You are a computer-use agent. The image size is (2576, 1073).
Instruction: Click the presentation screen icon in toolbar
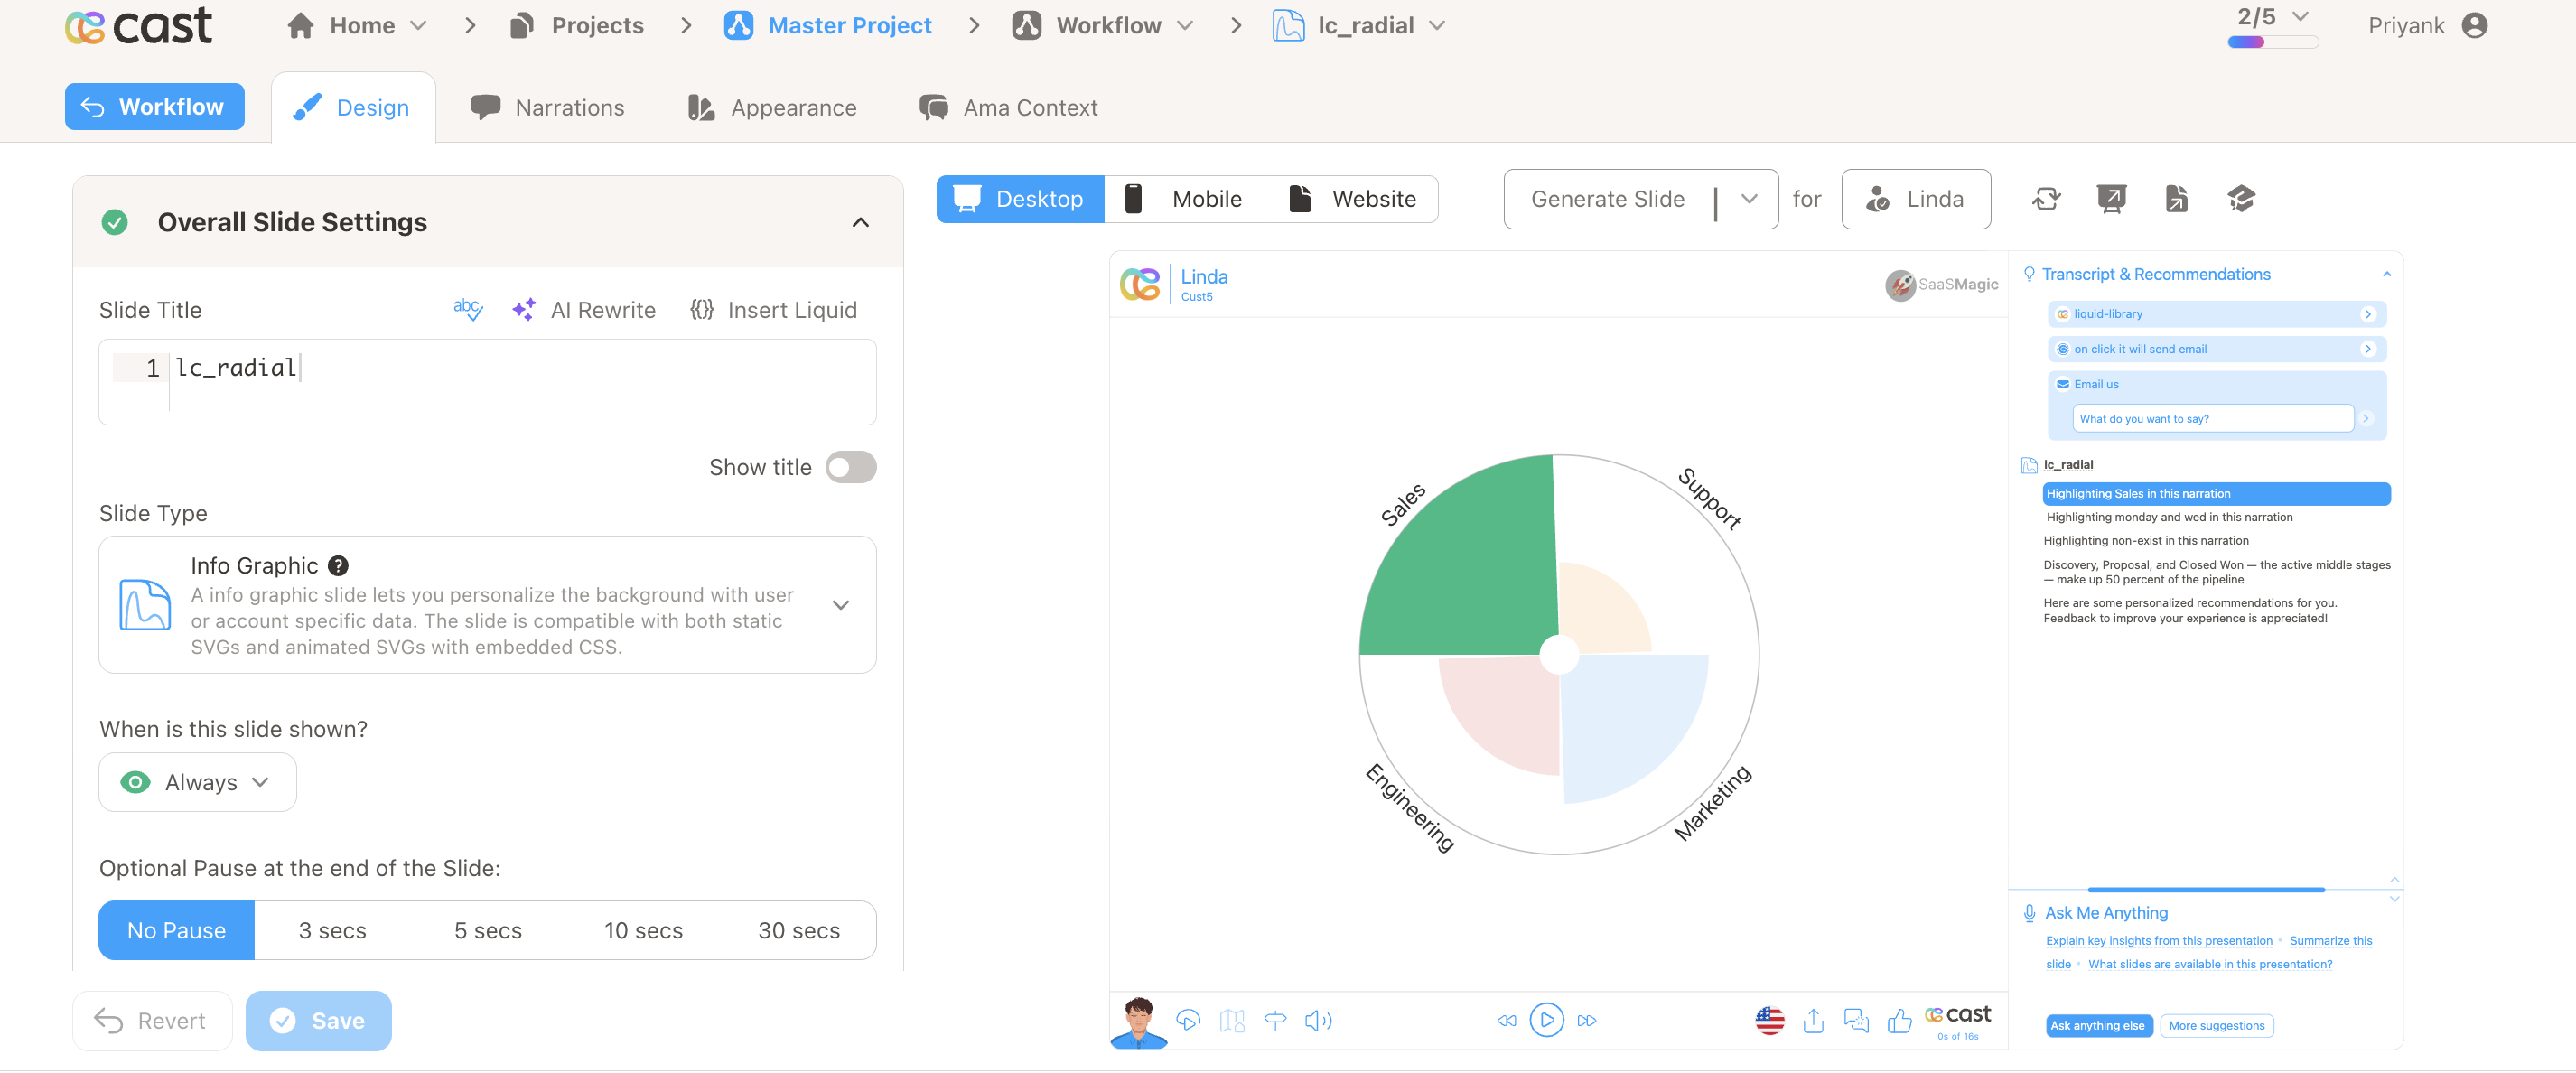[2111, 199]
